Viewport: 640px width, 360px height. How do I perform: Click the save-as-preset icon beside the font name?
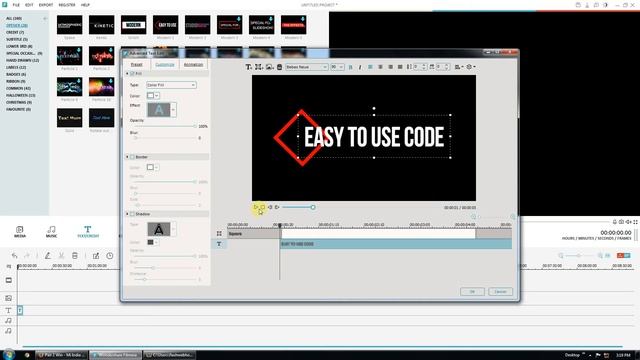coord(280,67)
